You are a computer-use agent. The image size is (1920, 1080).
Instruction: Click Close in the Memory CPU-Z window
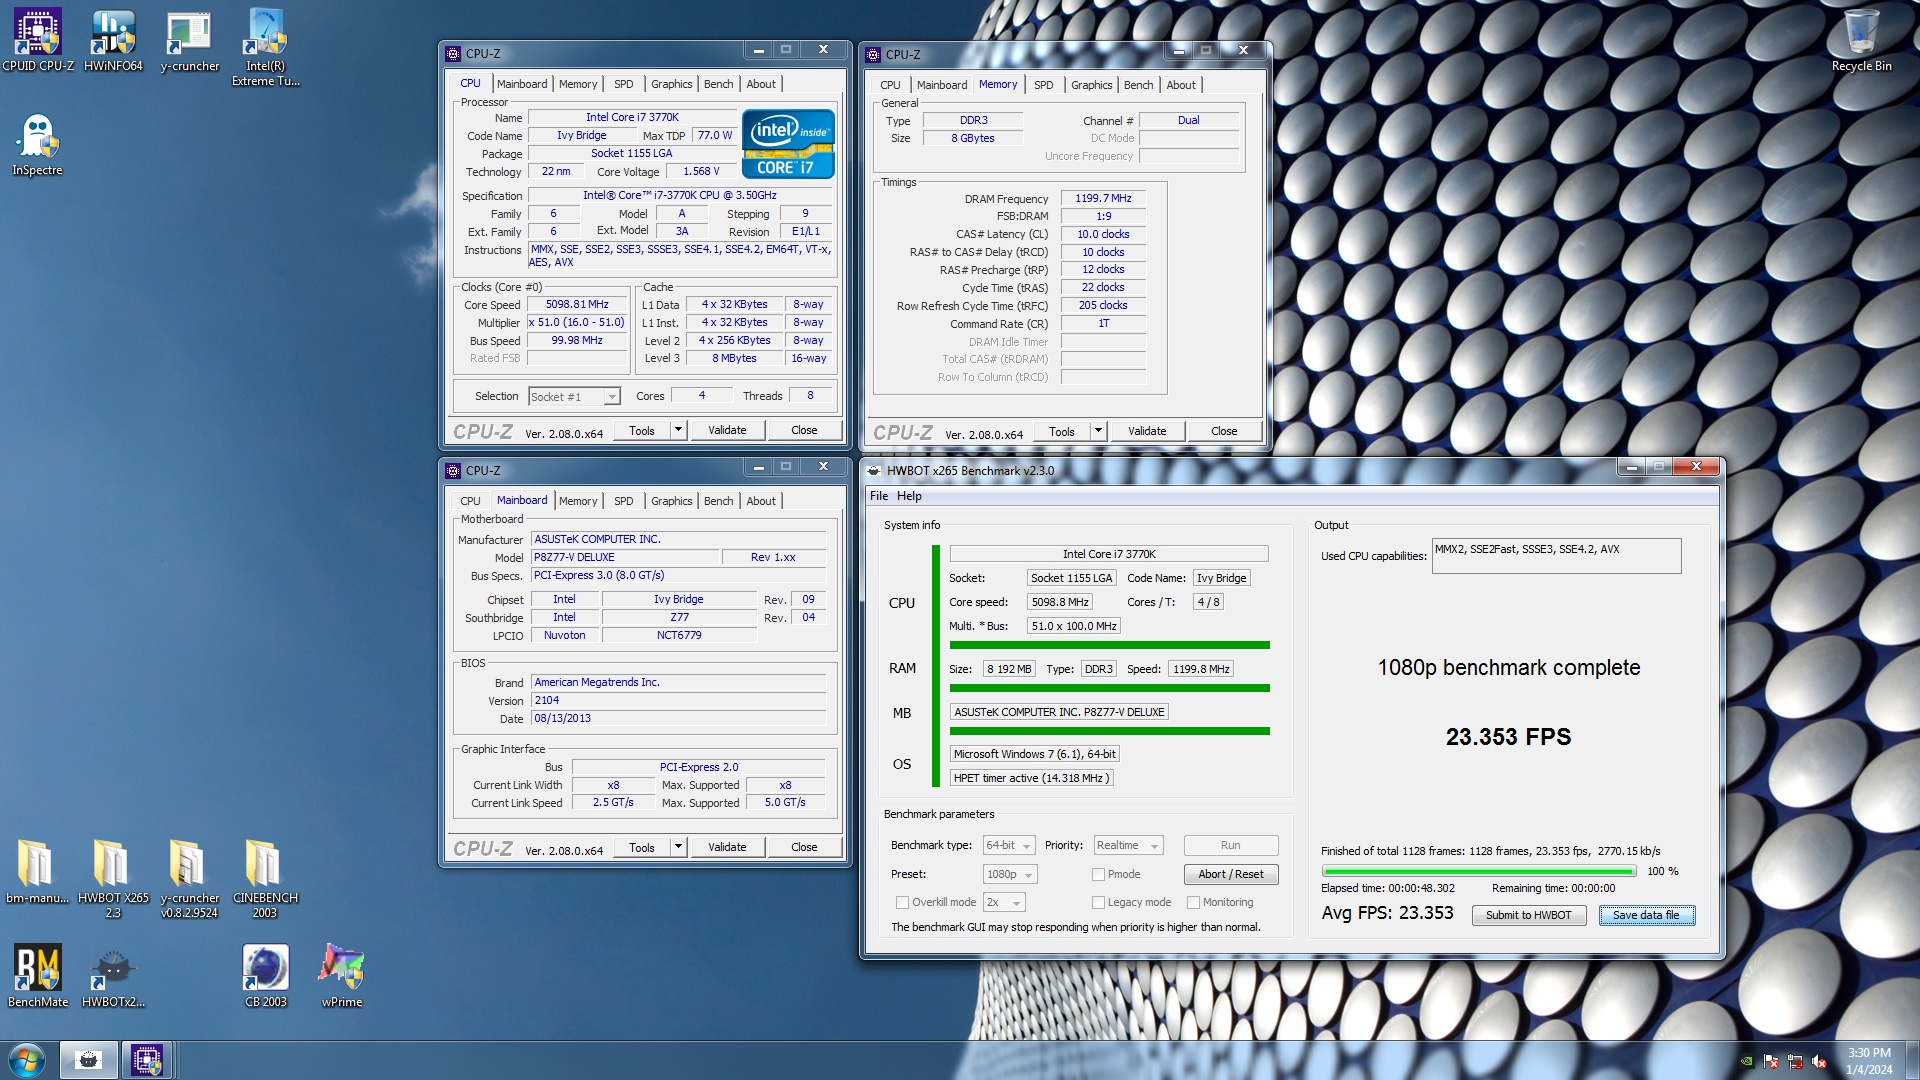(1224, 431)
